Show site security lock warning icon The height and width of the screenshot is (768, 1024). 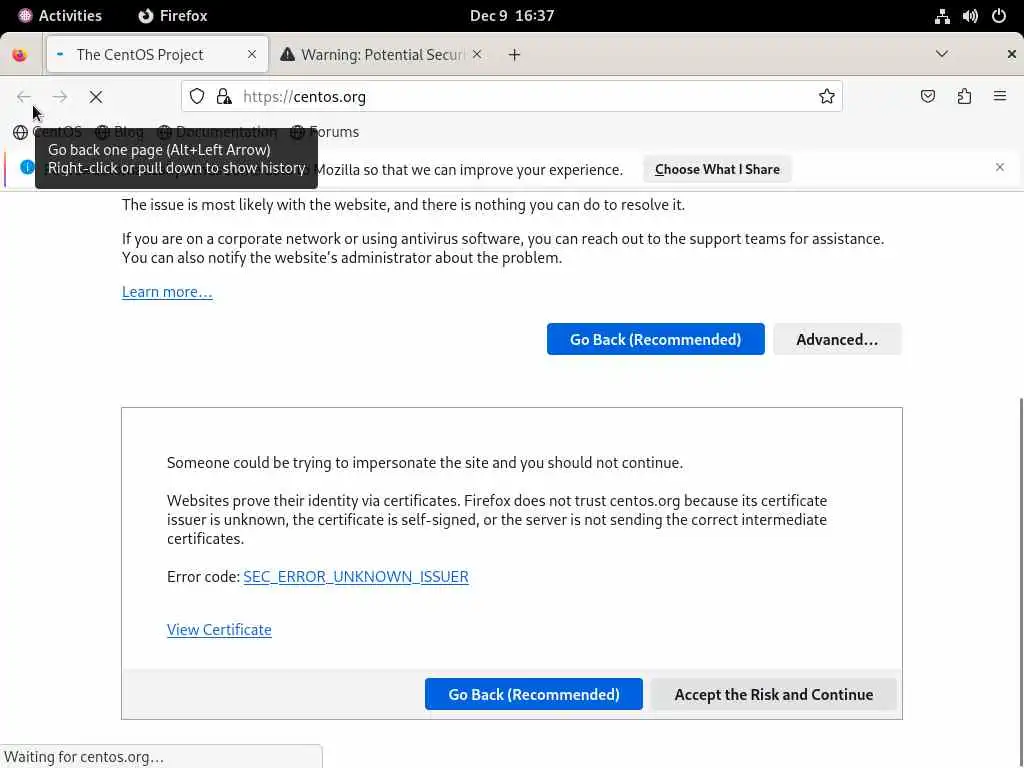224,97
